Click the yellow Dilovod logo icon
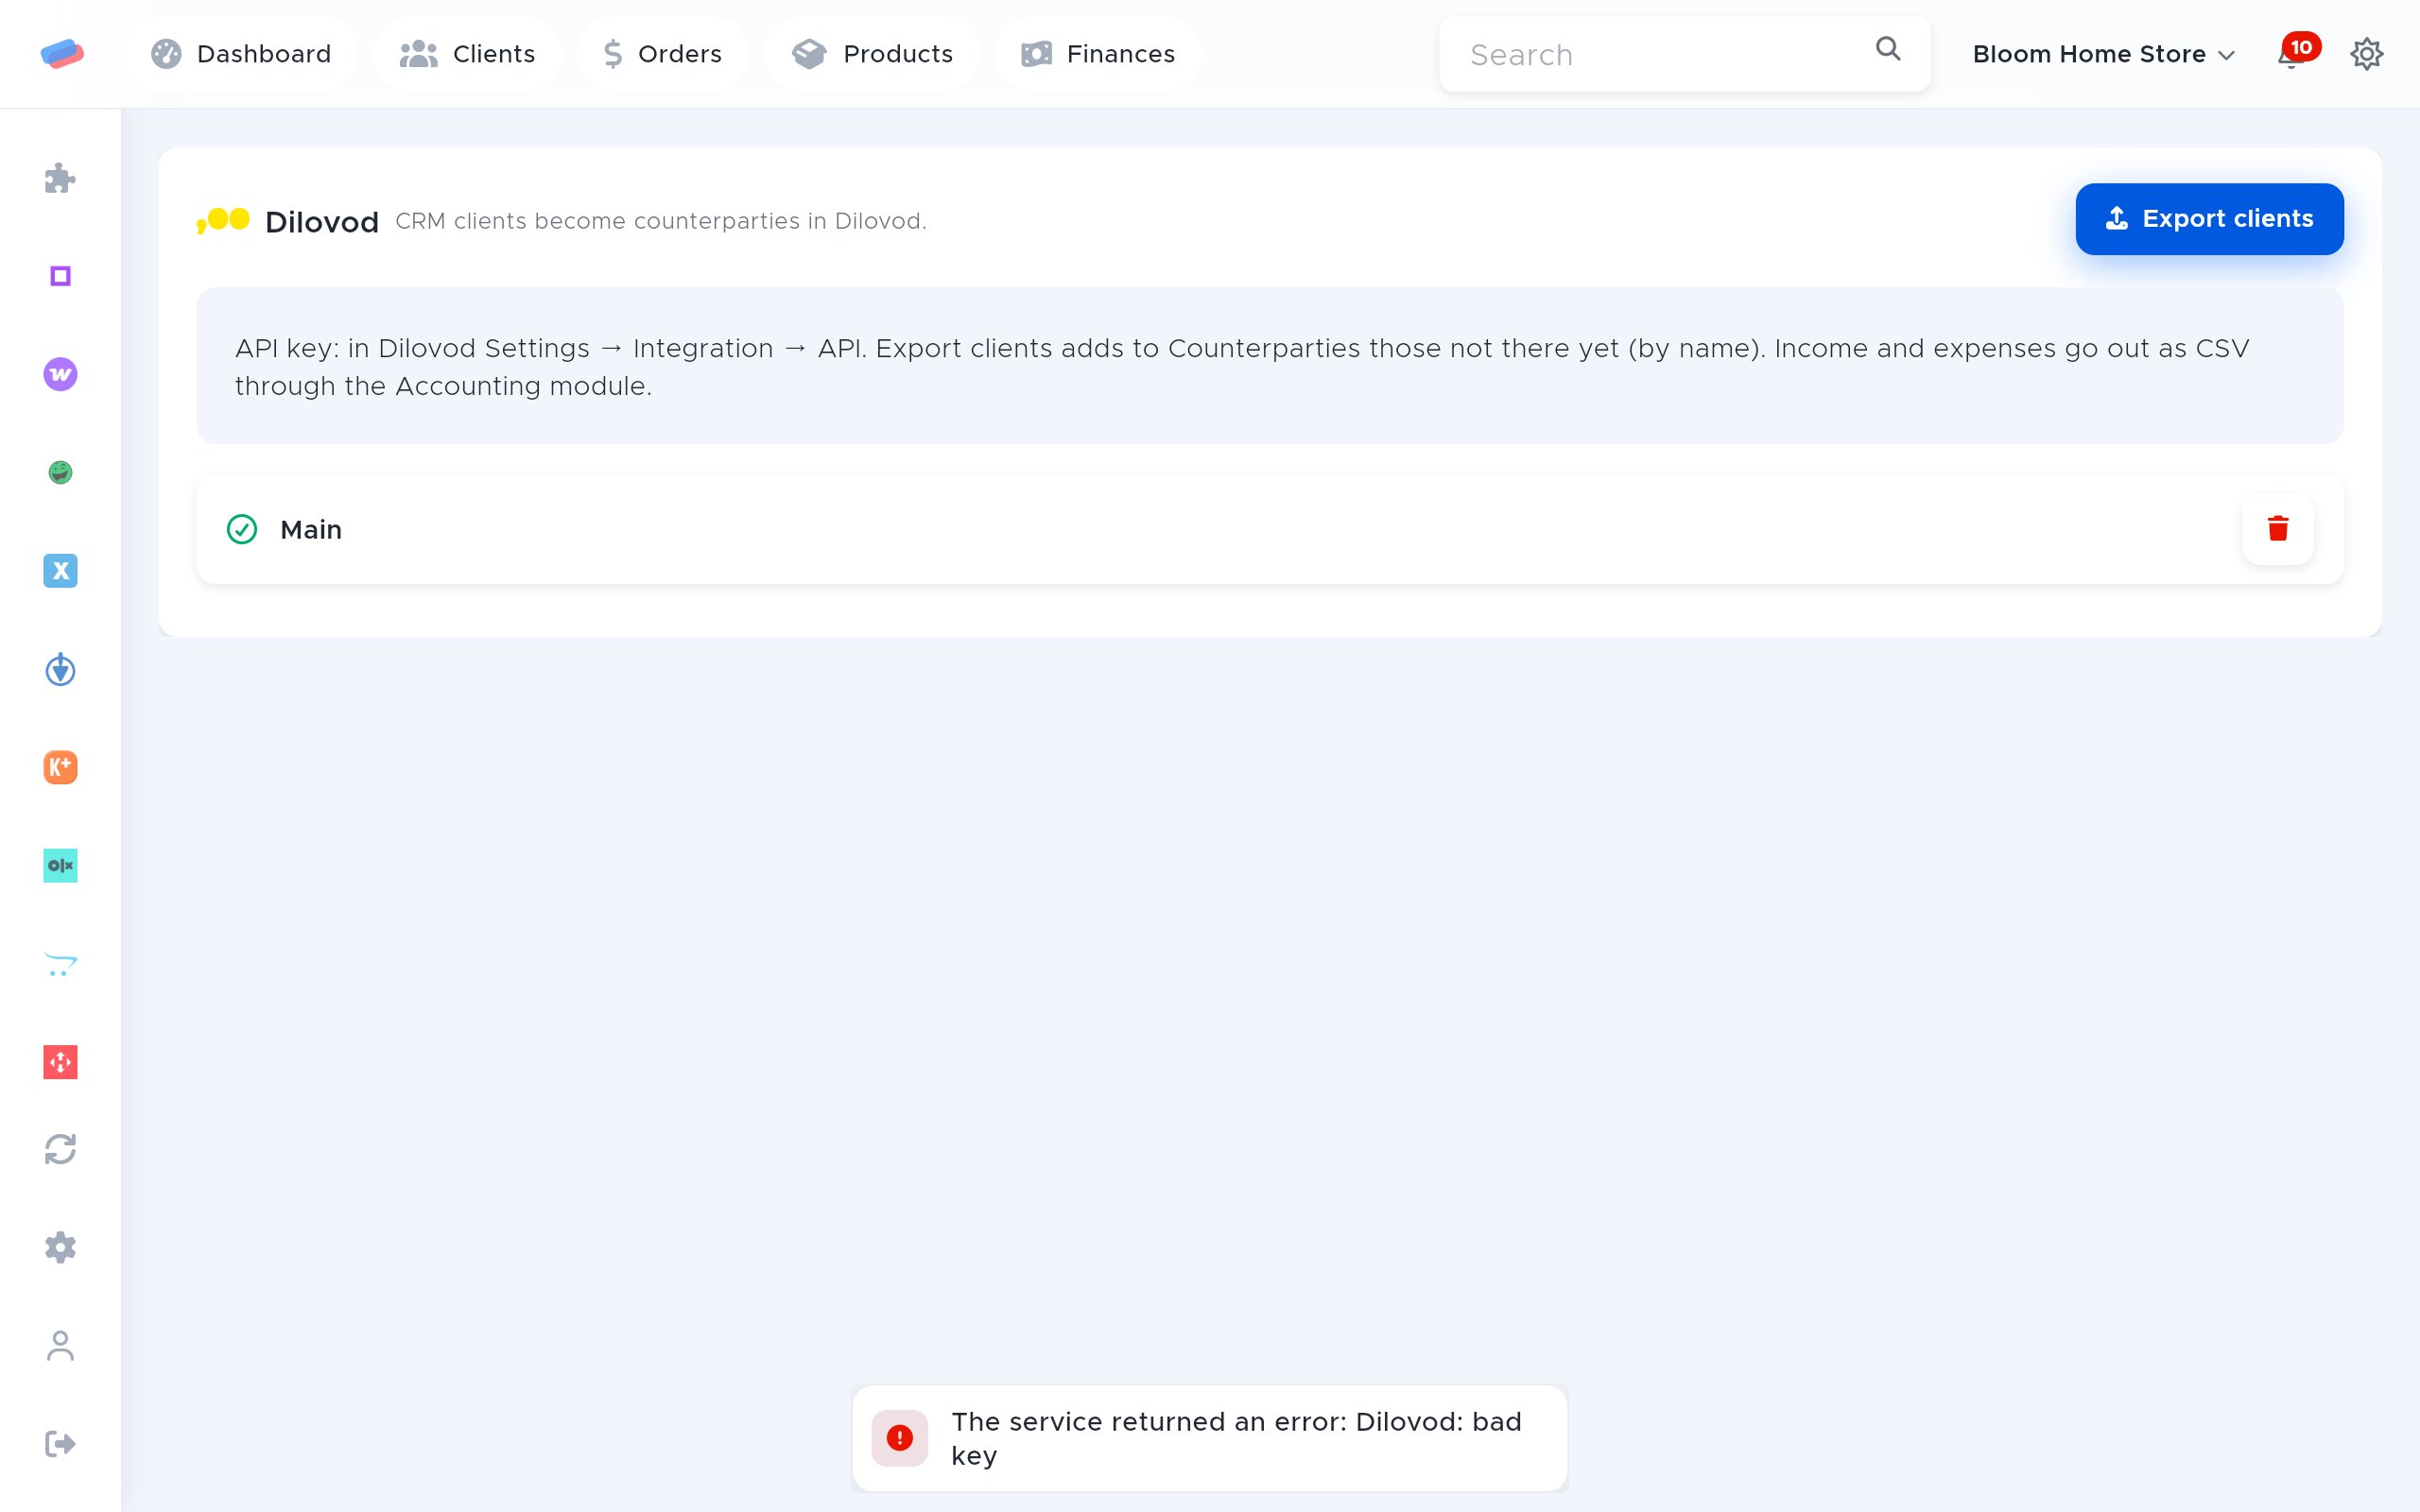The width and height of the screenshot is (2420, 1512). coord(222,220)
